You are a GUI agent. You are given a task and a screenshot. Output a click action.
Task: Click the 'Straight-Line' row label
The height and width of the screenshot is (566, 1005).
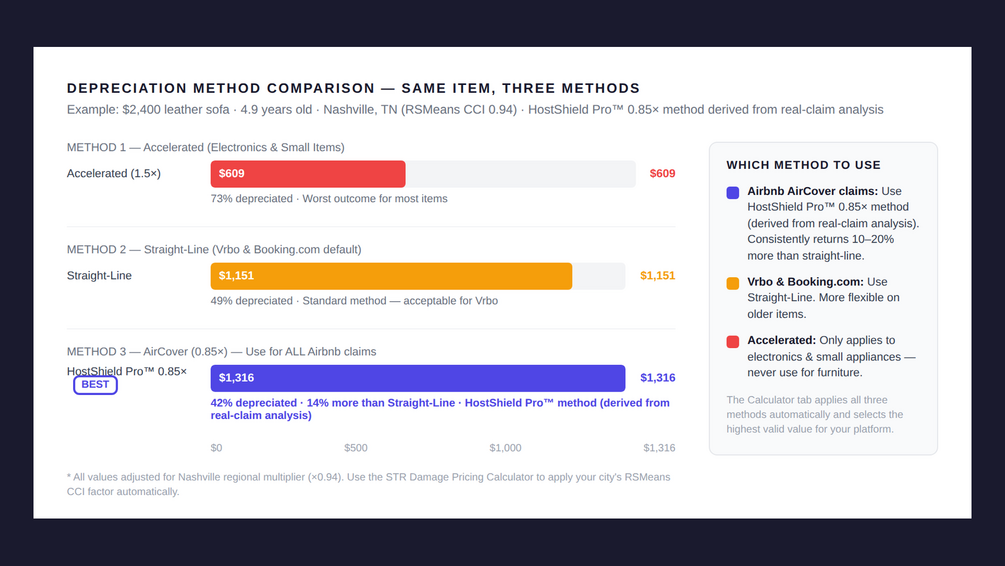99,276
